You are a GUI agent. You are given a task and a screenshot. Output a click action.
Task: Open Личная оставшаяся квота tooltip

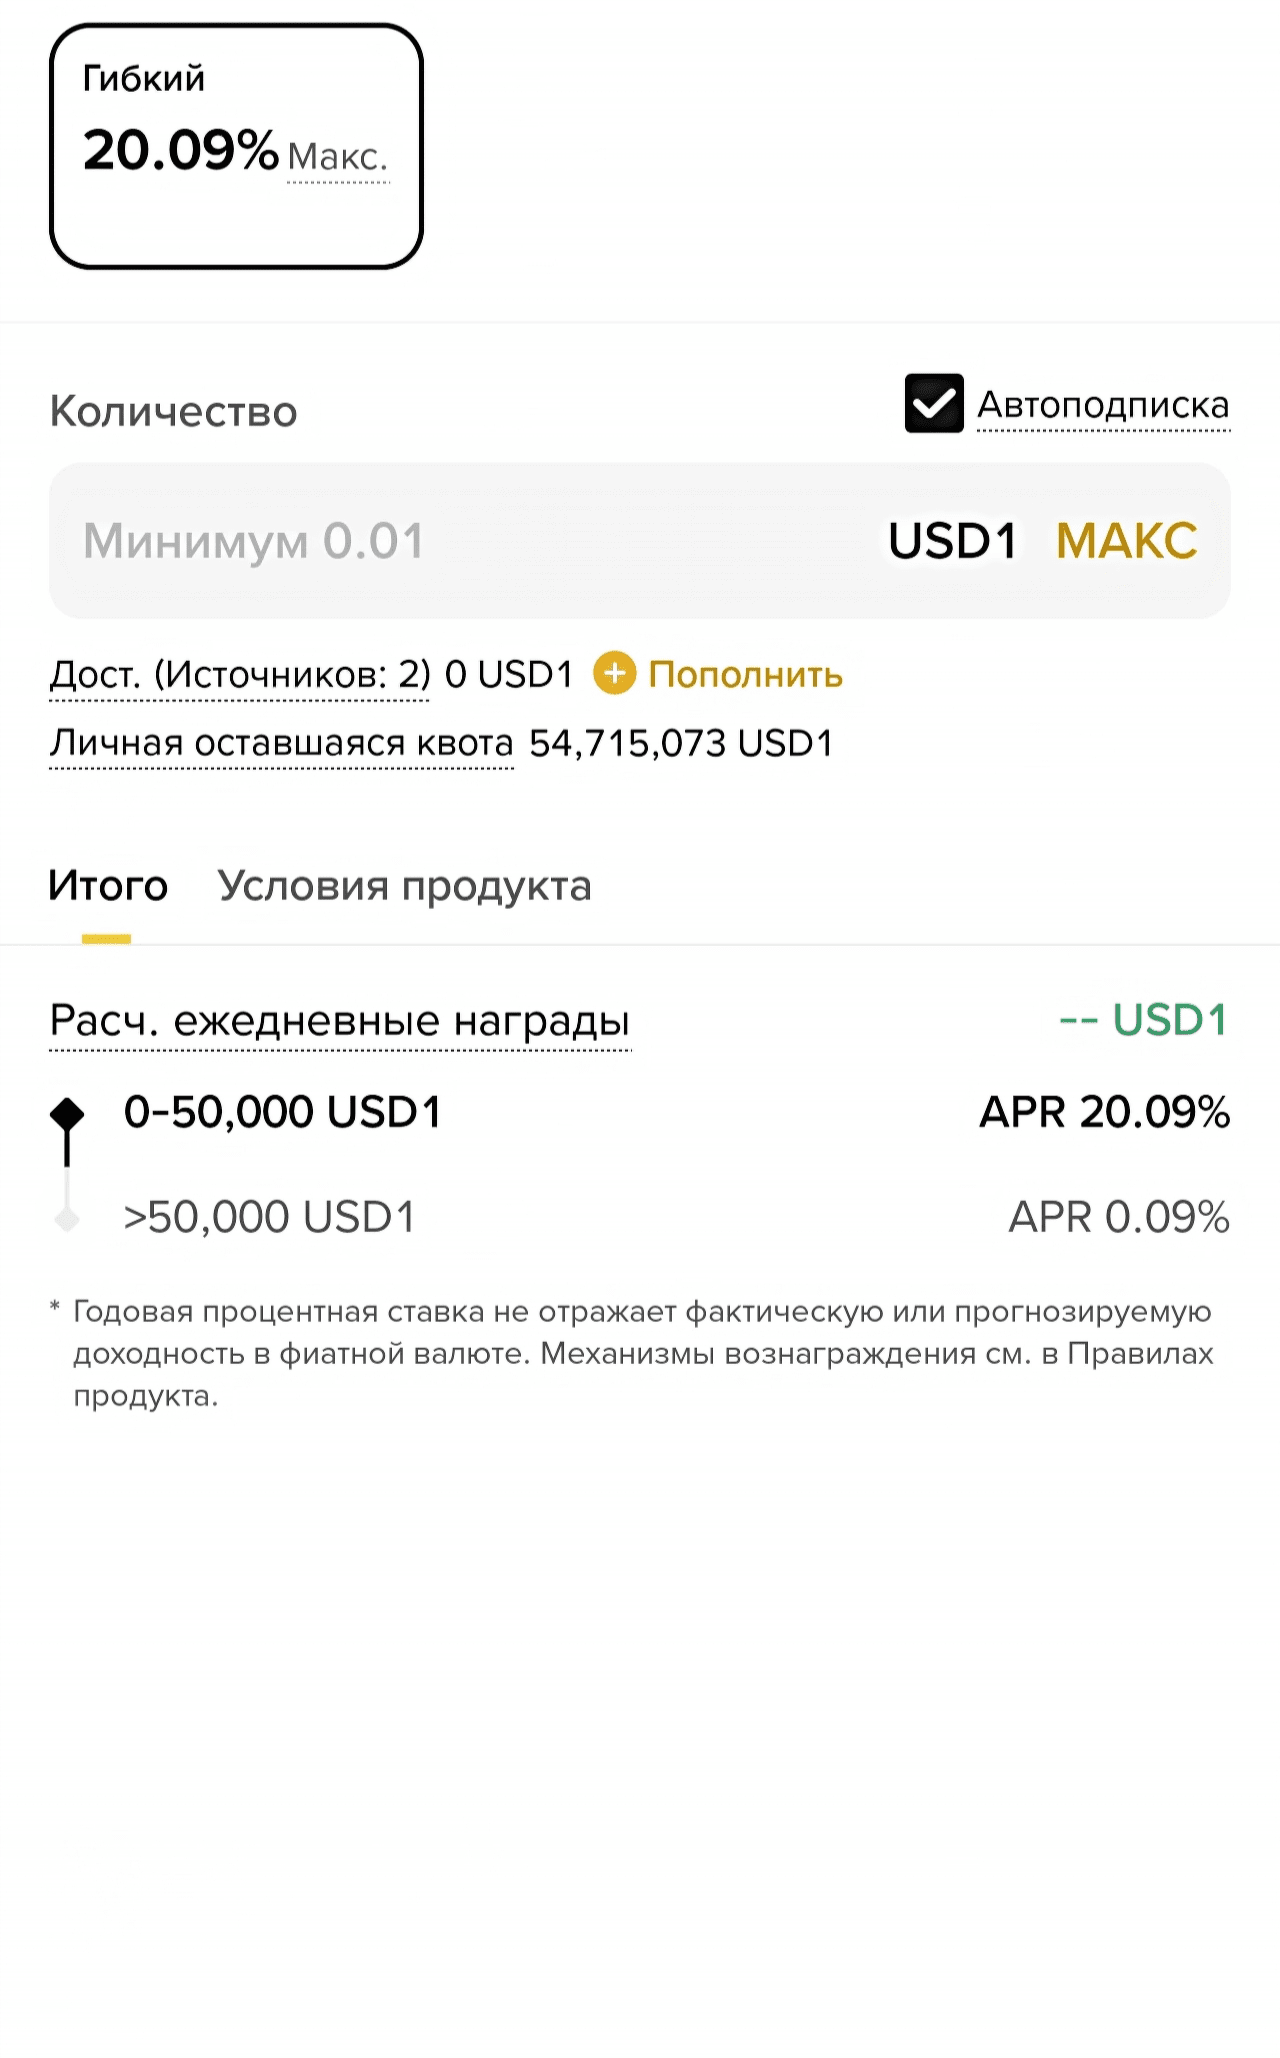click(281, 743)
